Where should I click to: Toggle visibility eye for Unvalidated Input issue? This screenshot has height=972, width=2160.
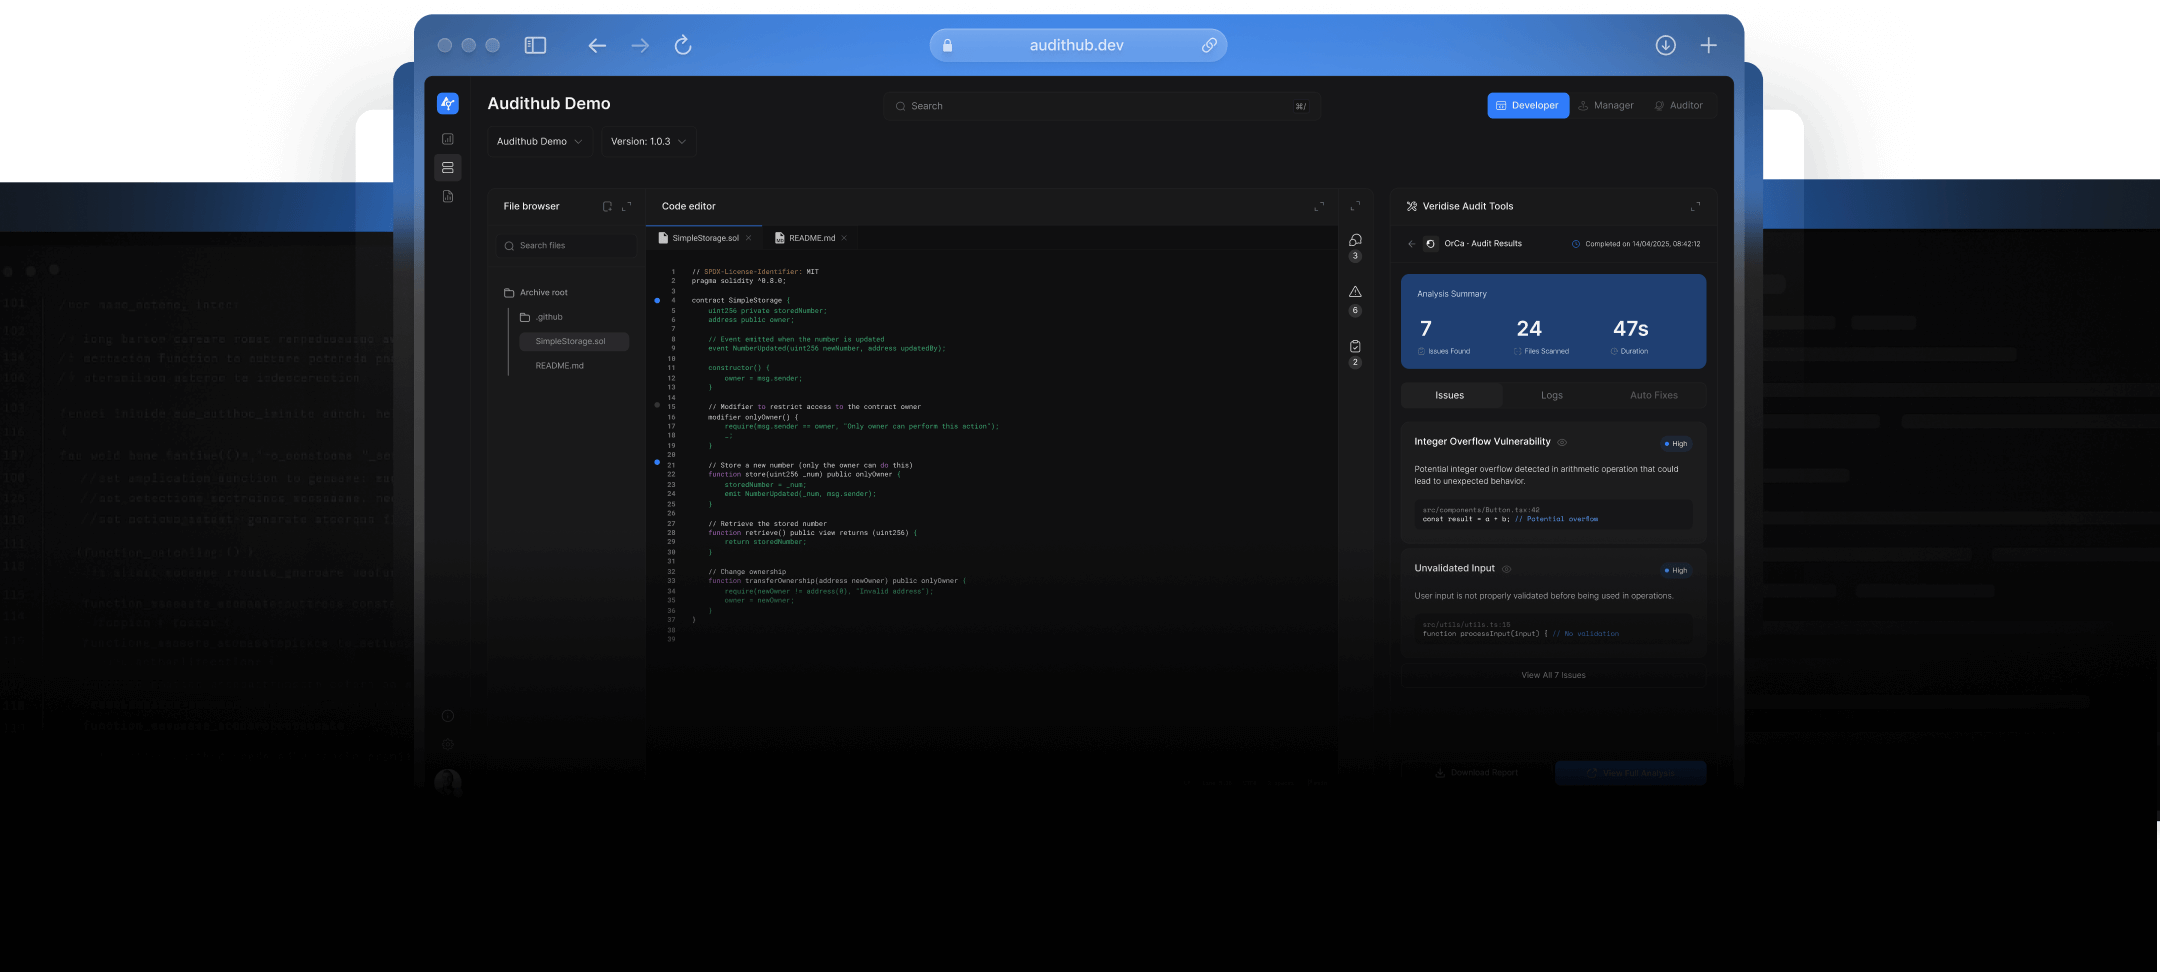click(x=1506, y=569)
